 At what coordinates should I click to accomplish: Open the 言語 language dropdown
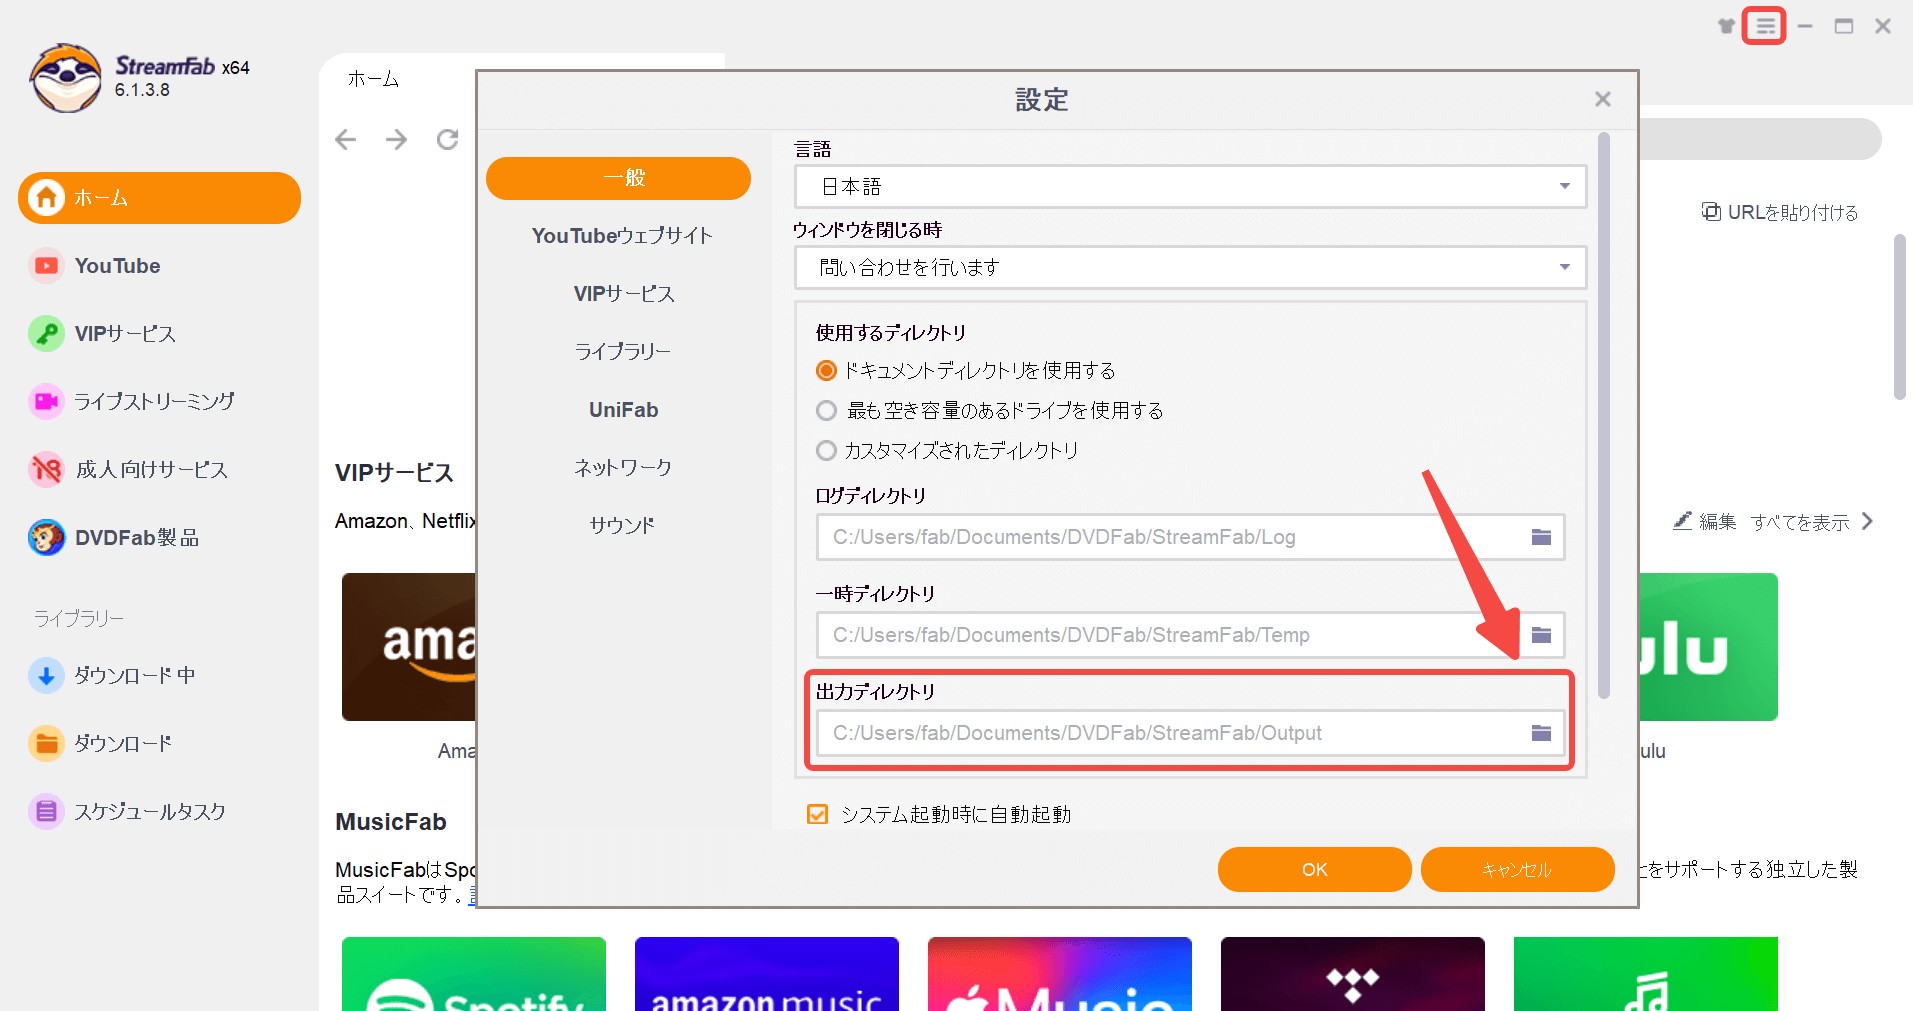coord(1190,187)
